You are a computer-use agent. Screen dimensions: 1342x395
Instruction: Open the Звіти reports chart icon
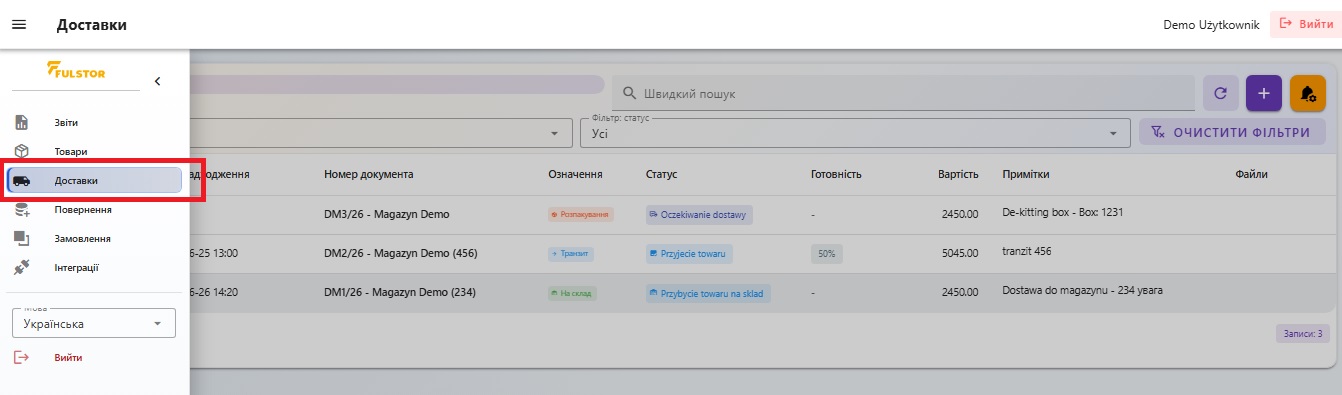pyautogui.click(x=21, y=122)
